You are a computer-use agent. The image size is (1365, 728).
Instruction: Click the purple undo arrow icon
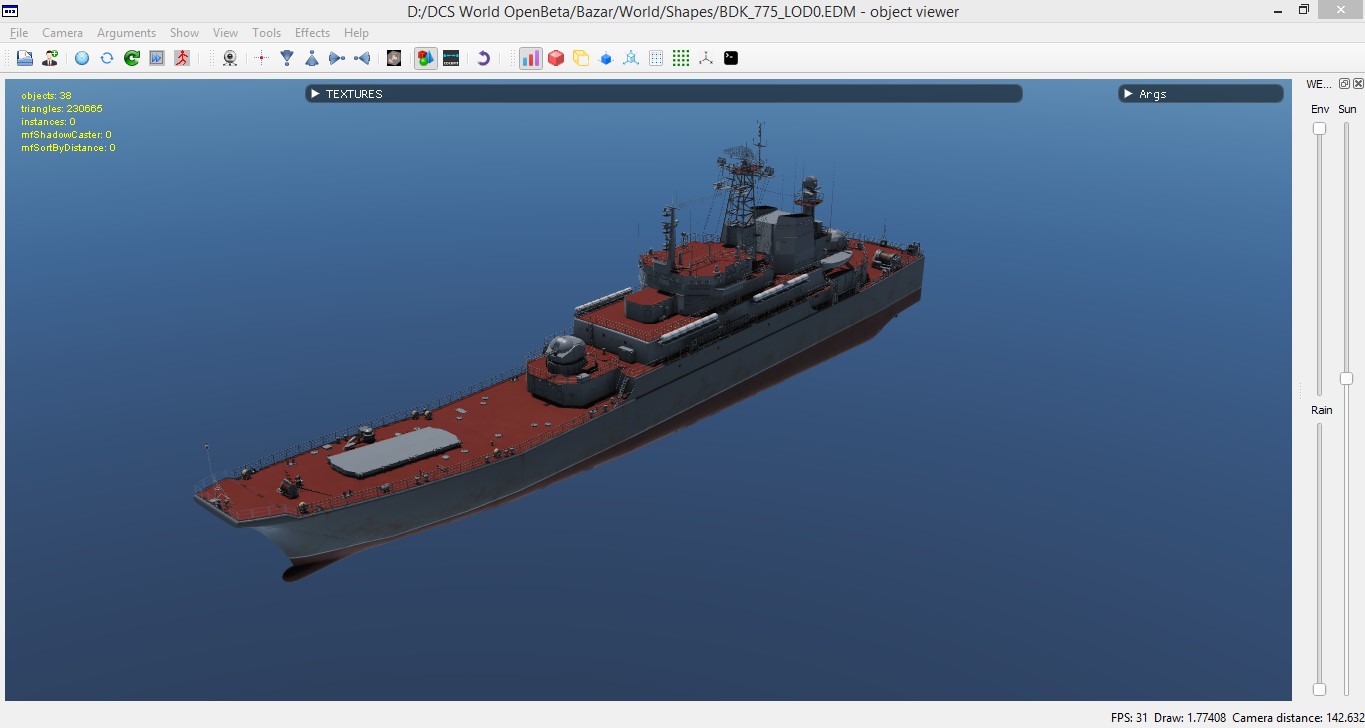483,58
